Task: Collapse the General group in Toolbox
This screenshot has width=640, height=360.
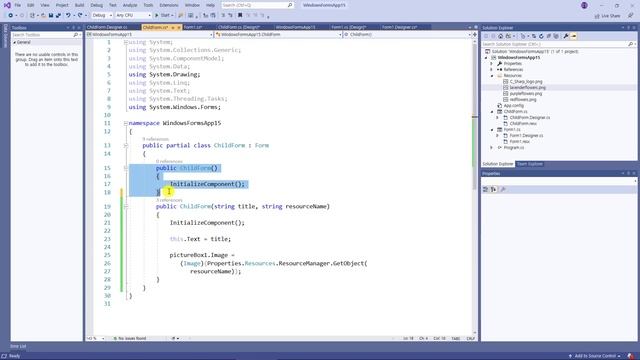Action: coord(14,42)
